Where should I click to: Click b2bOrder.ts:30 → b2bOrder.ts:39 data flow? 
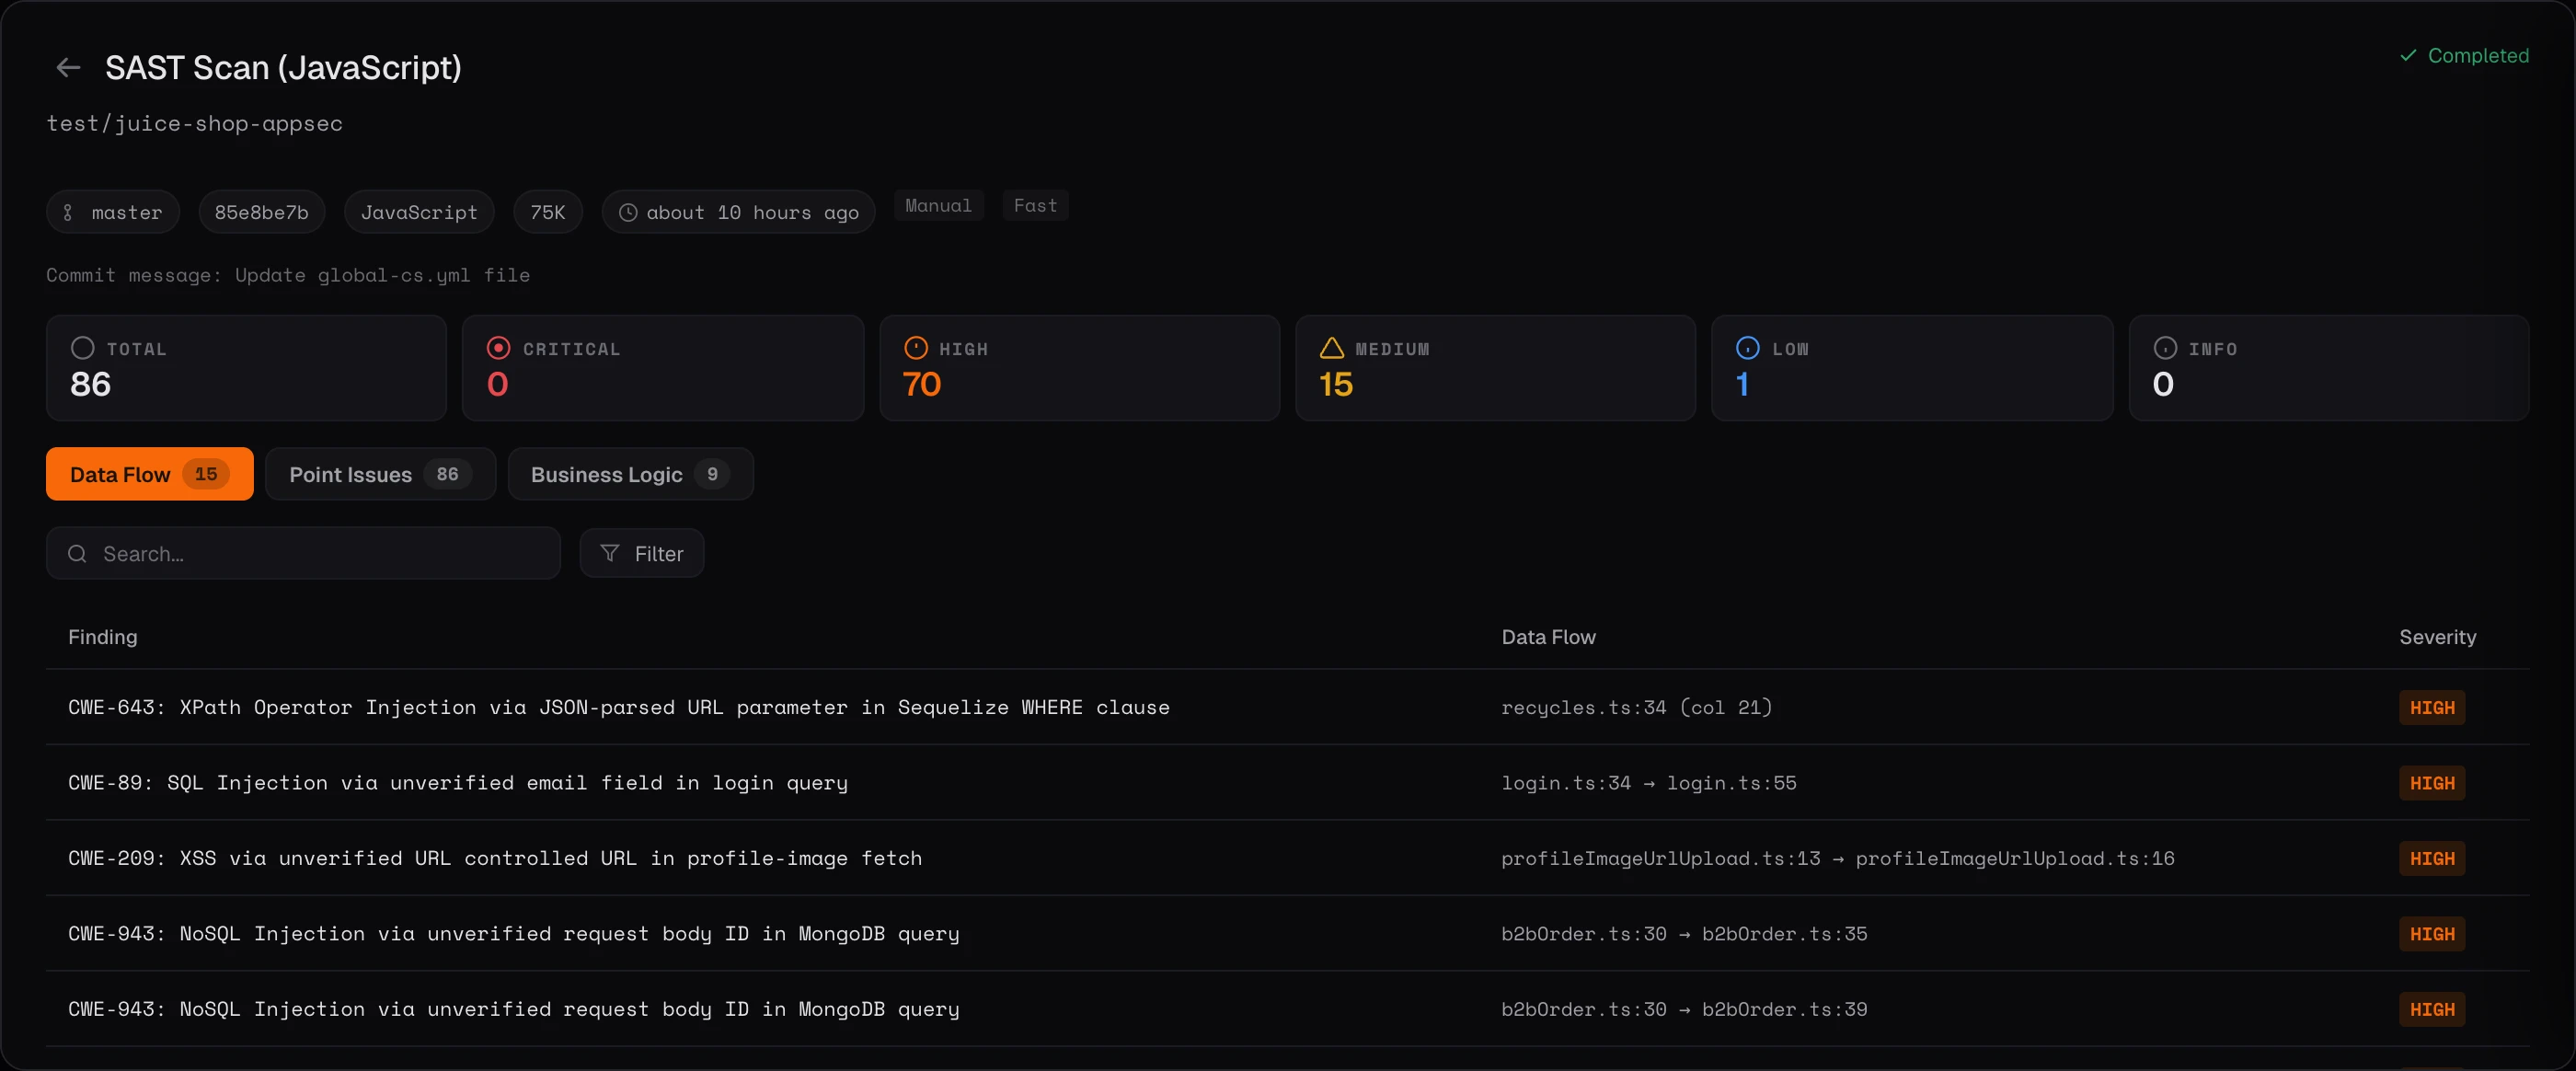coord(1684,1009)
